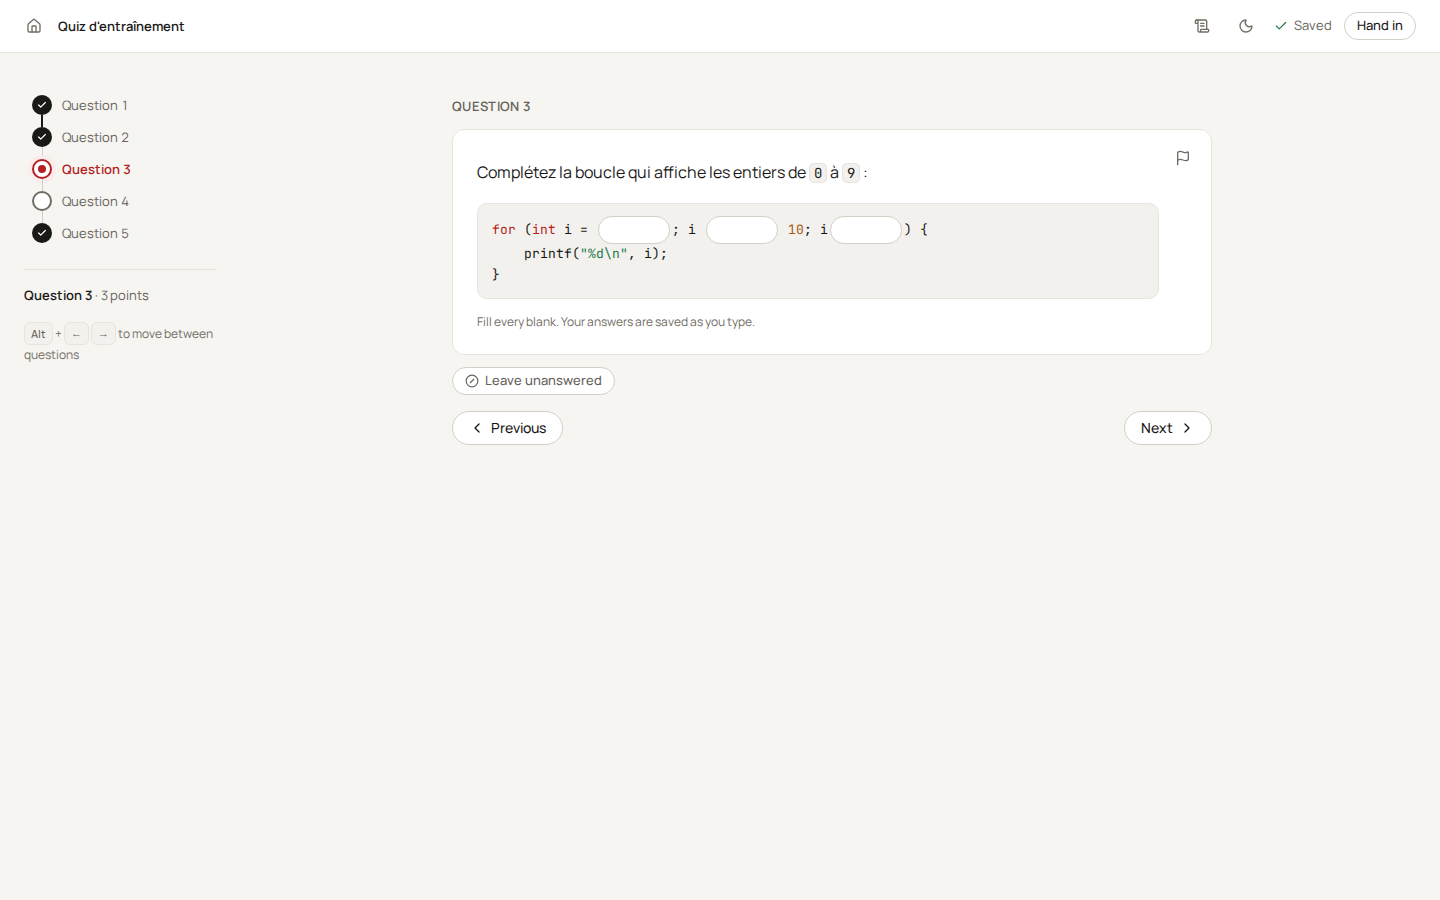
Task: Go to Question 2 in sidebar
Action: tap(80, 137)
